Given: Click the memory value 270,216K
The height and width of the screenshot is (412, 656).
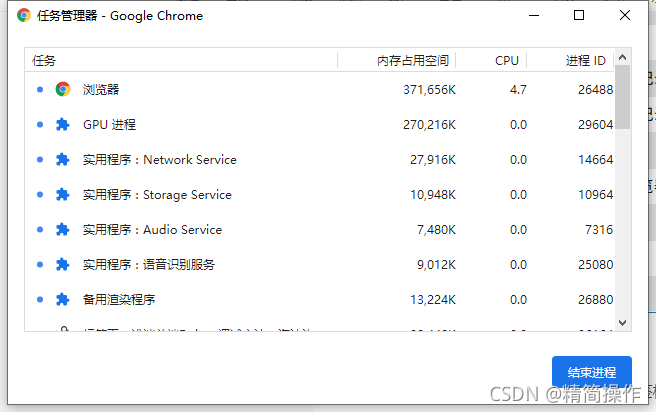Looking at the screenshot, I should coord(429,125).
